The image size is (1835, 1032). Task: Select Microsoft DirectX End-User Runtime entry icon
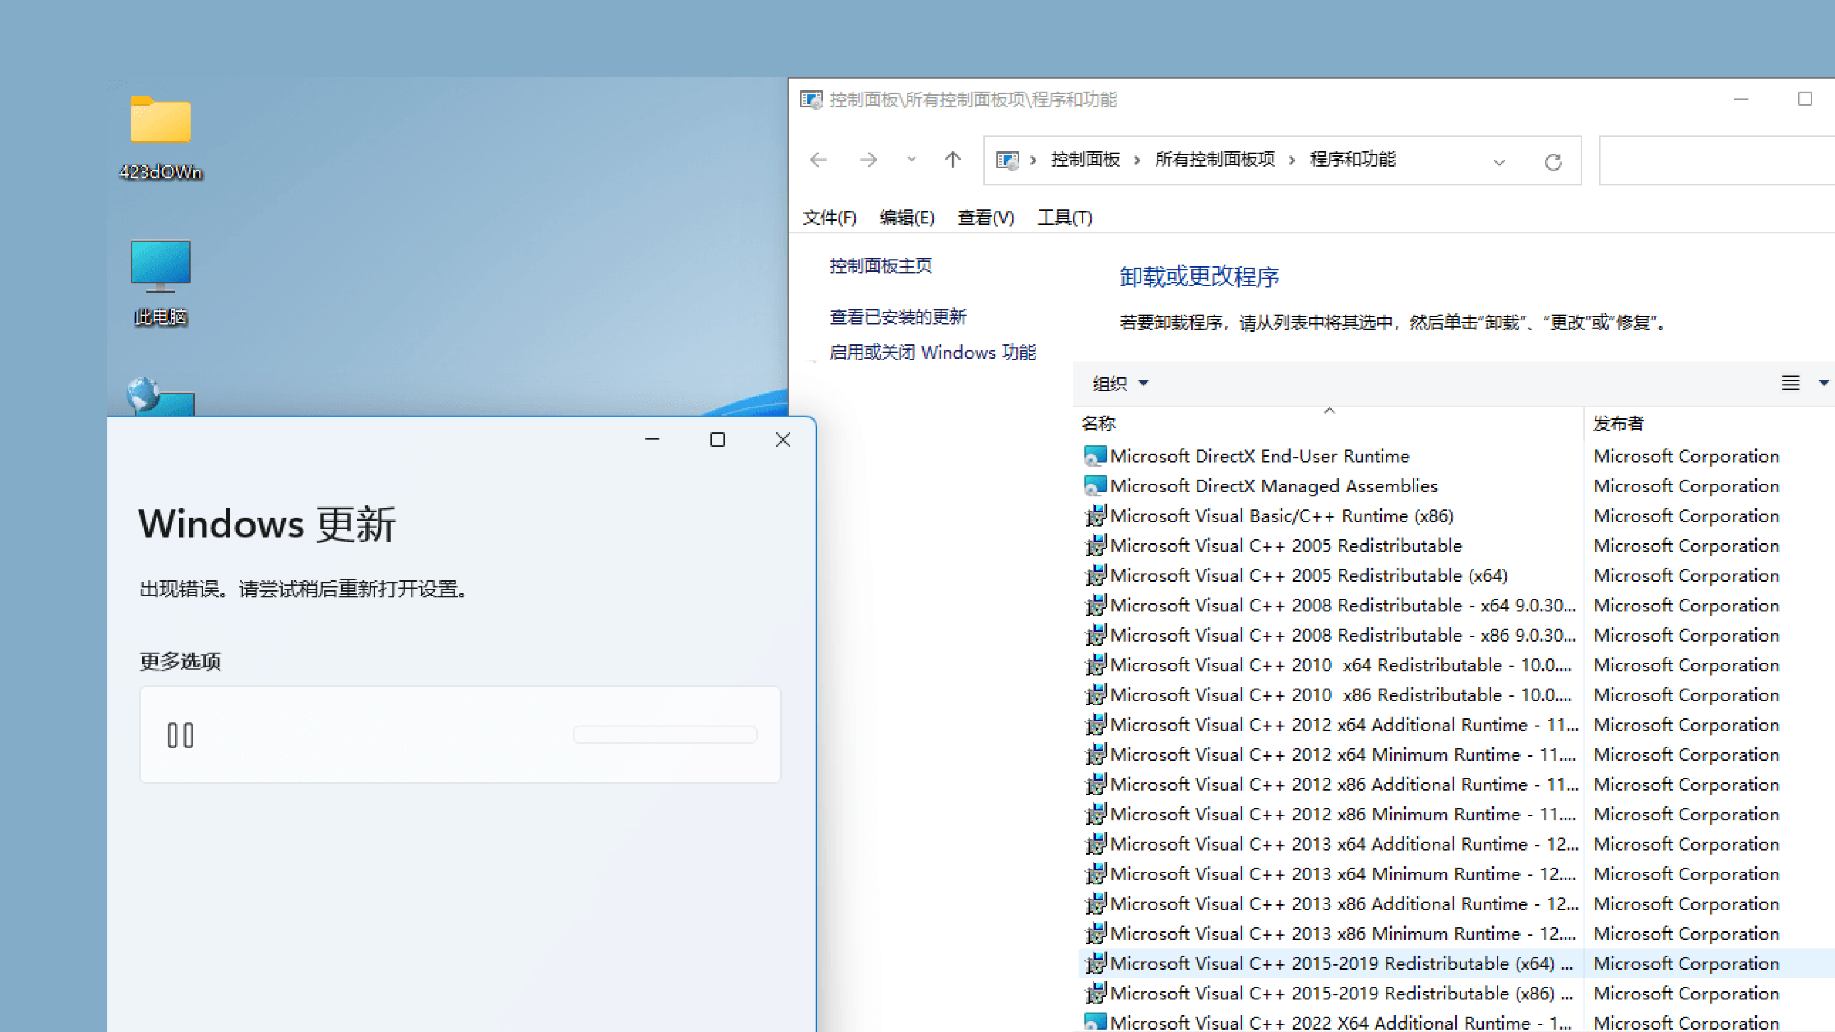(x=1094, y=455)
